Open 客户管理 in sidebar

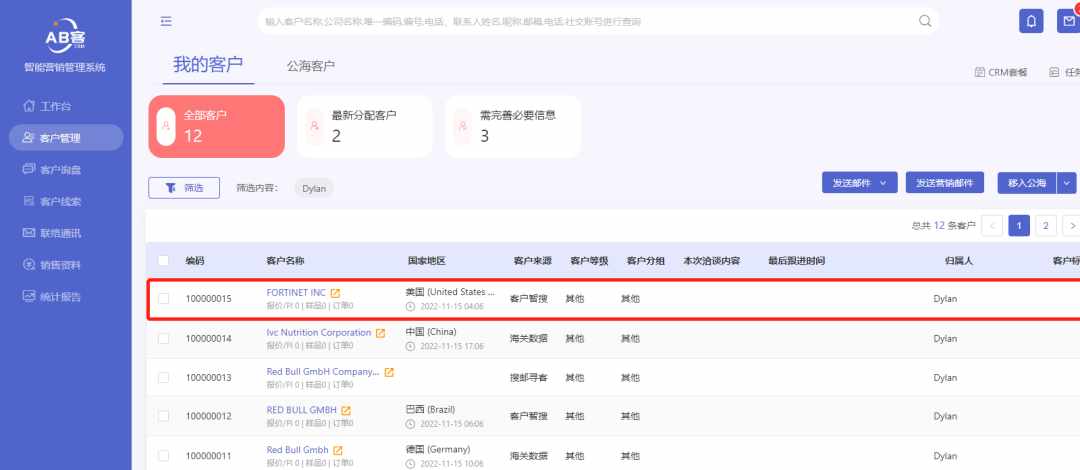tap(65, 138)
